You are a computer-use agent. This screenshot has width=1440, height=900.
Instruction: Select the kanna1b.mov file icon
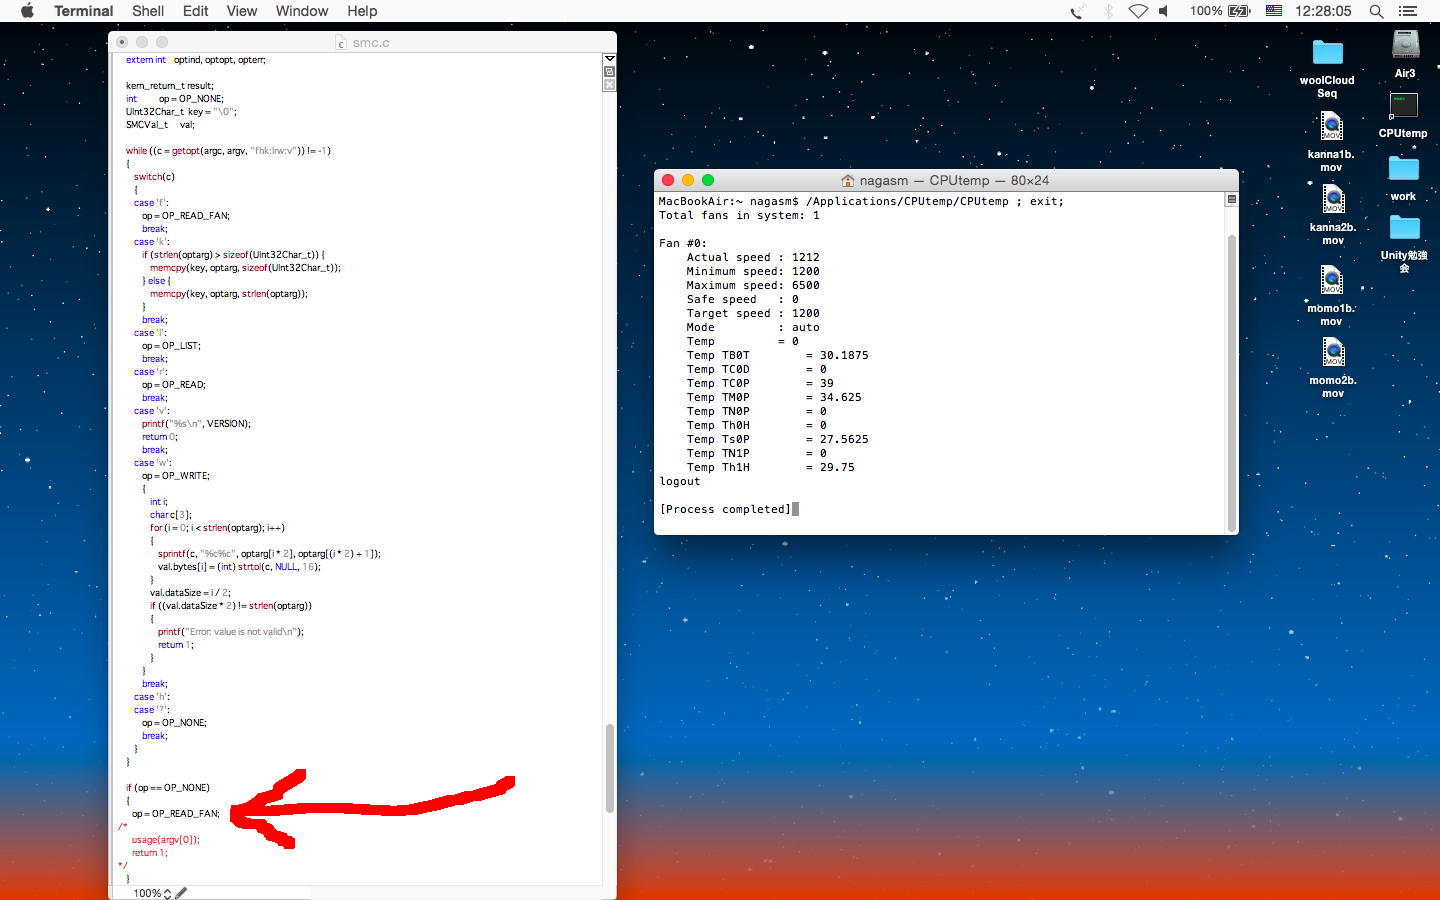(1331, 128)
